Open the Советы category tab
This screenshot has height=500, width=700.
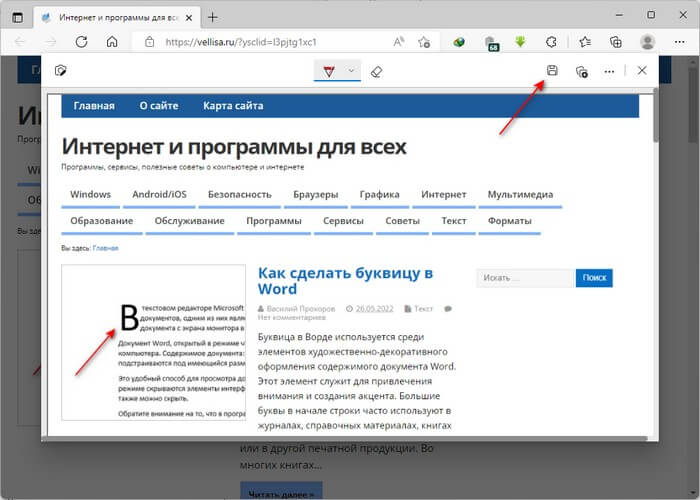tap(402, 221)
